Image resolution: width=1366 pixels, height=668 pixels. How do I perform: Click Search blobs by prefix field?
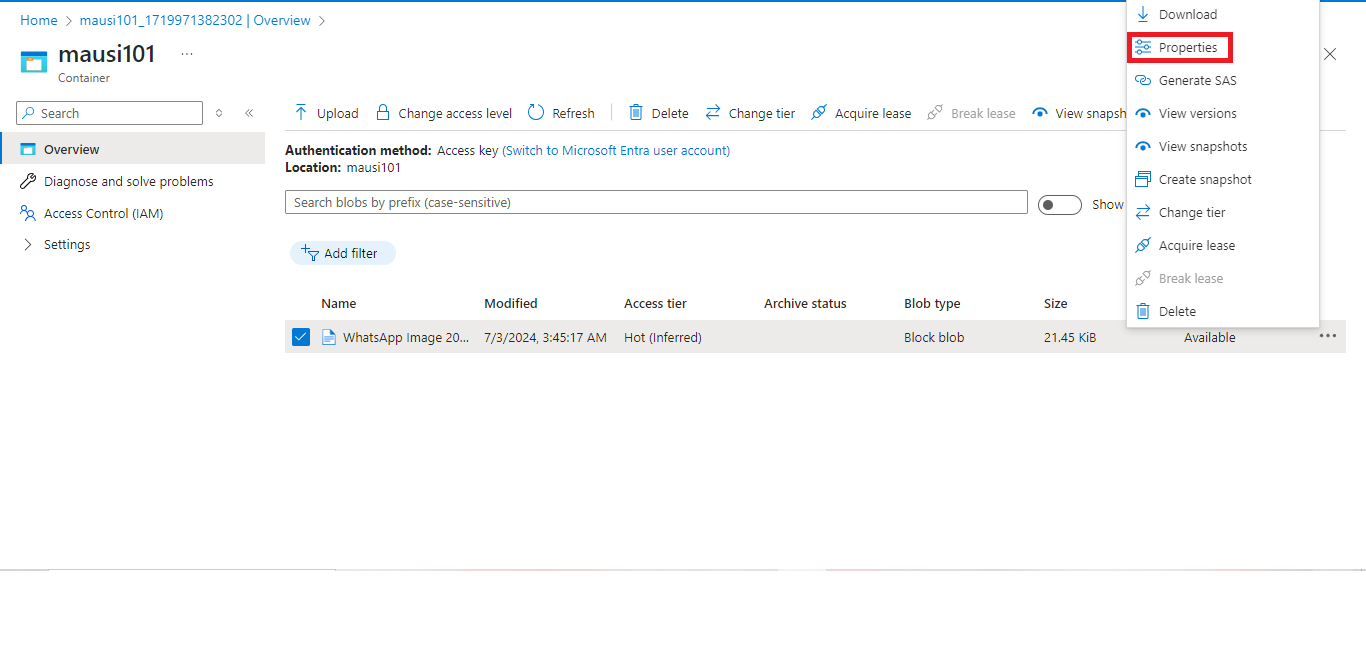pyautogui.click(x=656, y=202)
